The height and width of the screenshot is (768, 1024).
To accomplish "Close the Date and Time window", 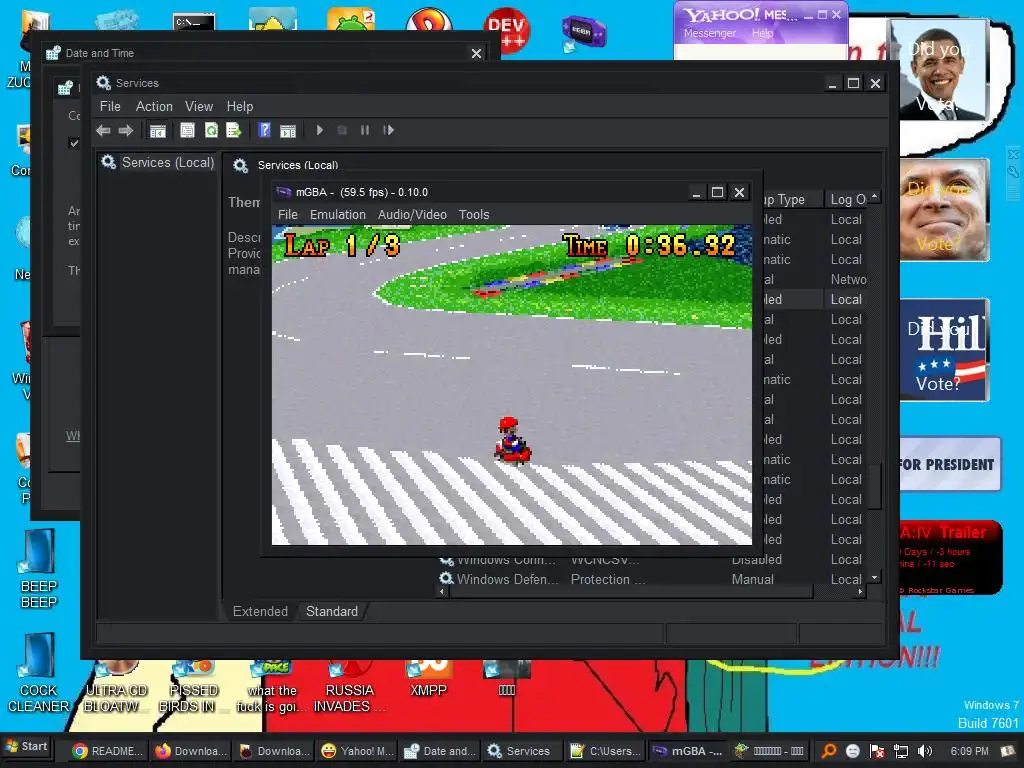I will click(x=477, y=54).
